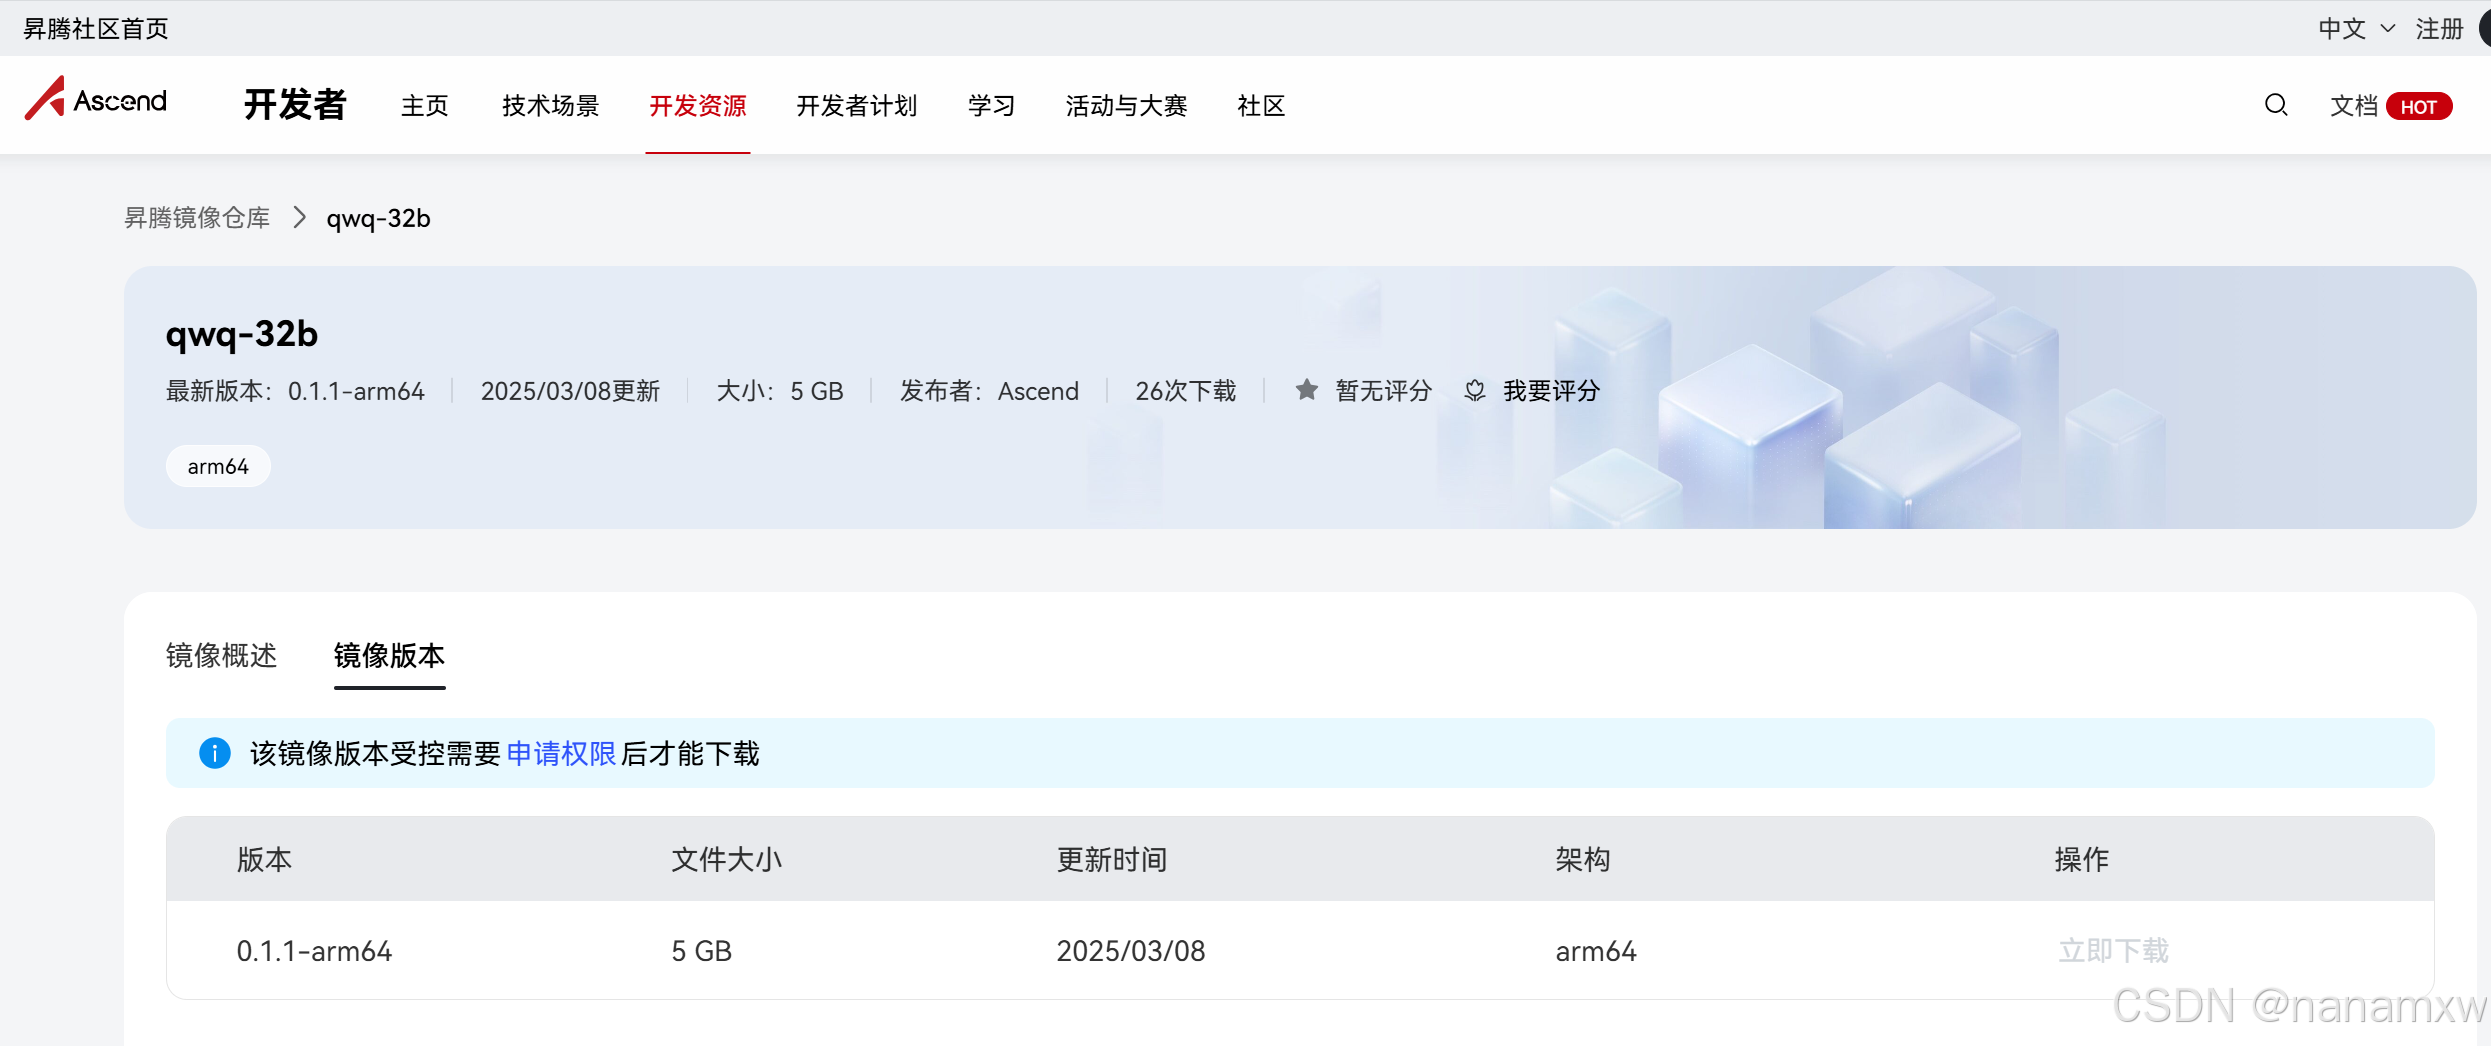Click the 5 GB table cell
The width and height of the screenshot is (2491, 1046).
[701, 950]
